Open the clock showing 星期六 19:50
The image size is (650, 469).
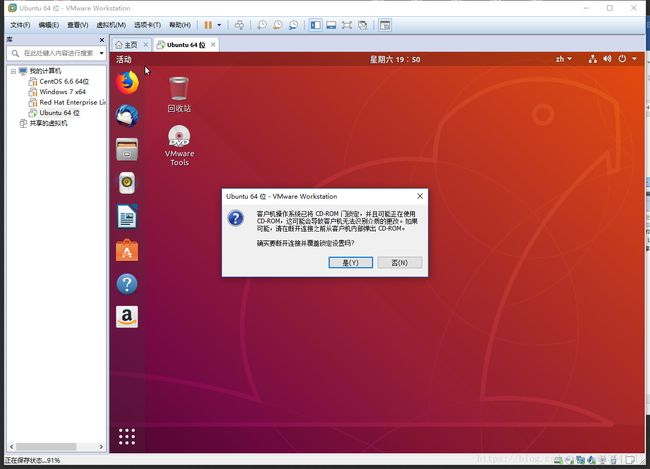point(395,60)
